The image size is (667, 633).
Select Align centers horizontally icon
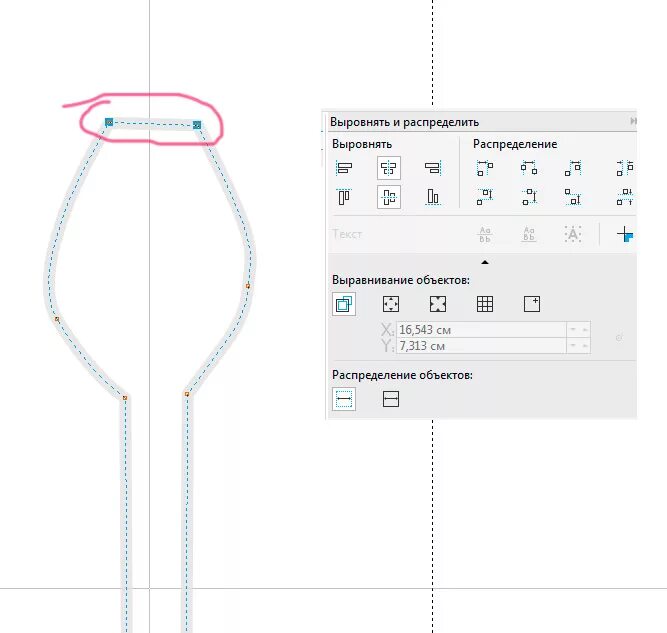coord(389,168)
